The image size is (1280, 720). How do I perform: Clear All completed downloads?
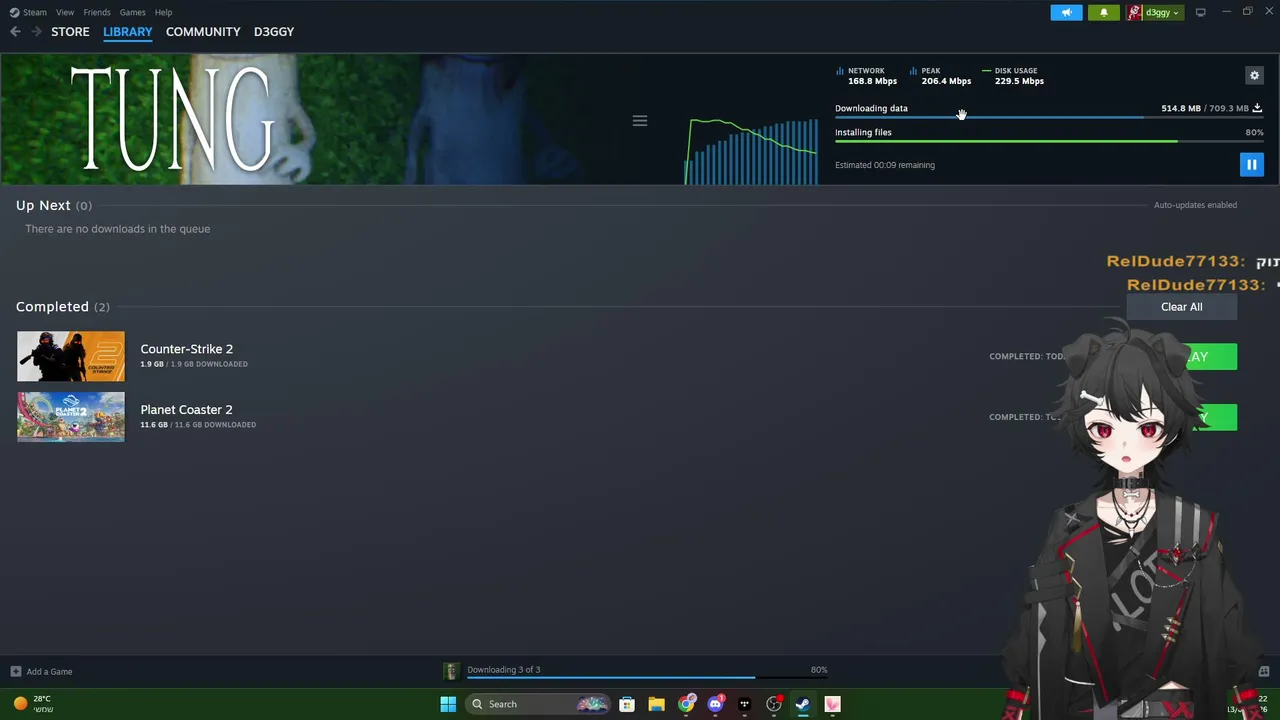click(x=1181, y=307)
